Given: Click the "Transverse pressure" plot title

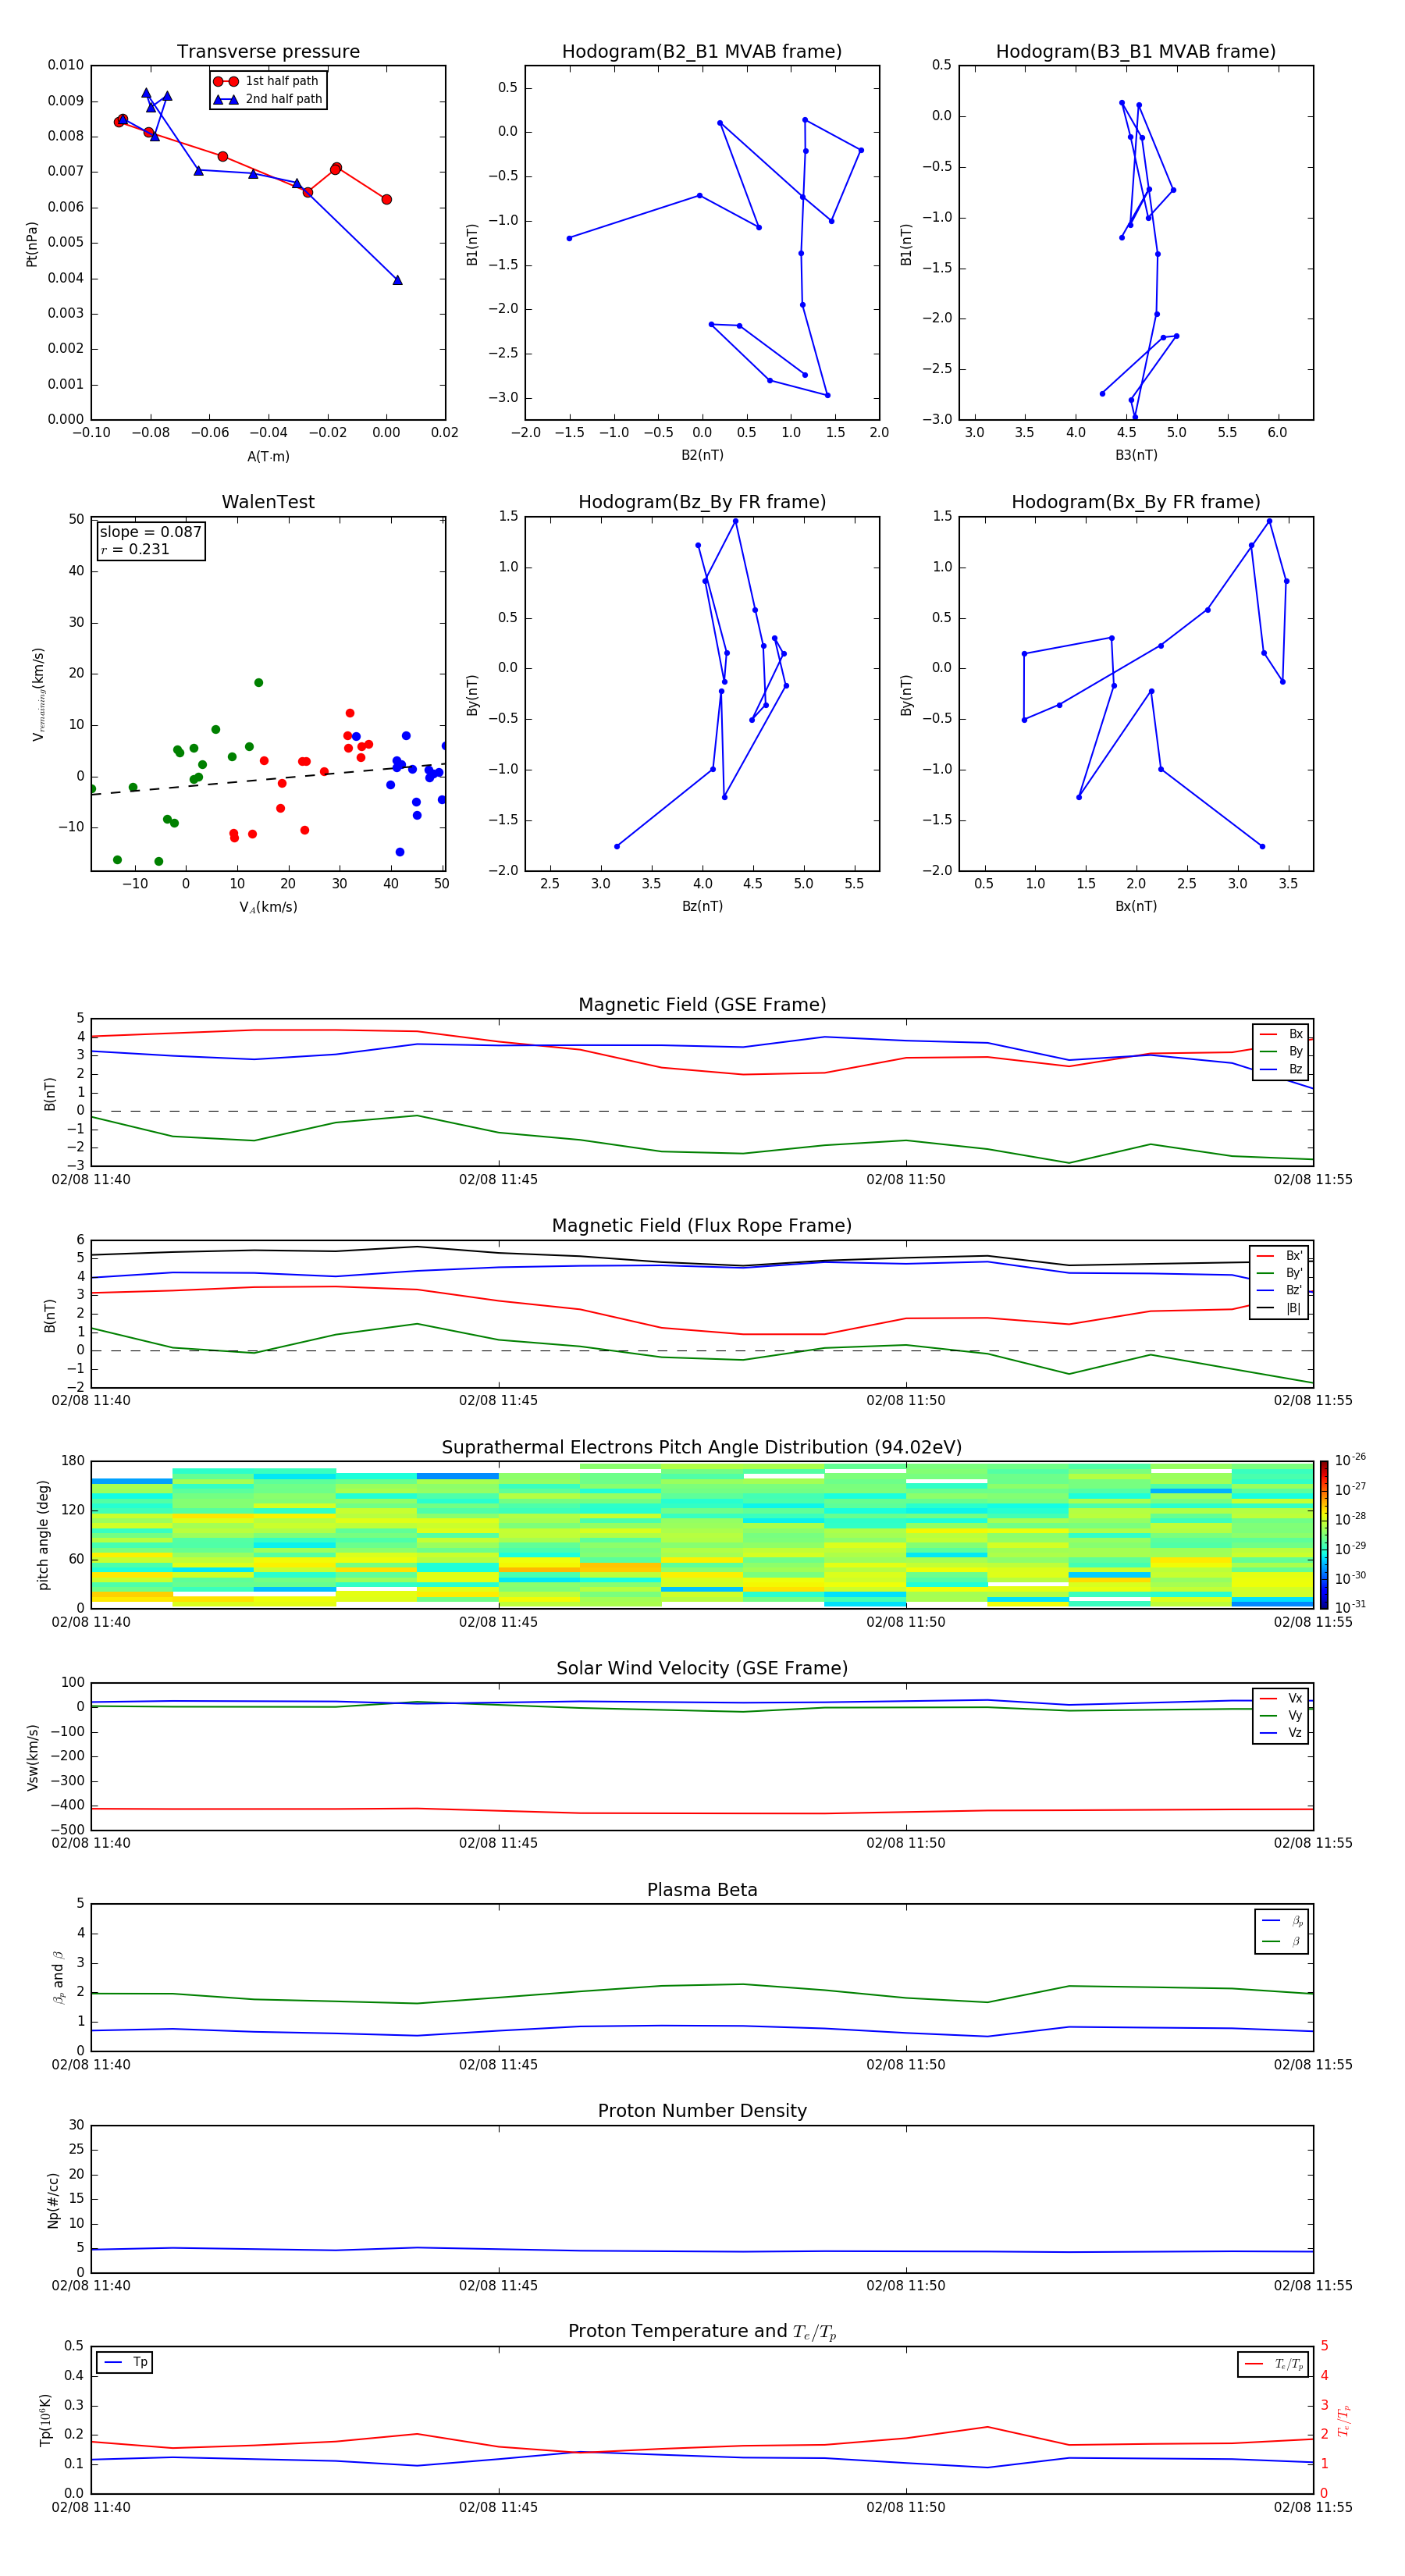Looking at the screenshot, I should click(x=268, y=52).
